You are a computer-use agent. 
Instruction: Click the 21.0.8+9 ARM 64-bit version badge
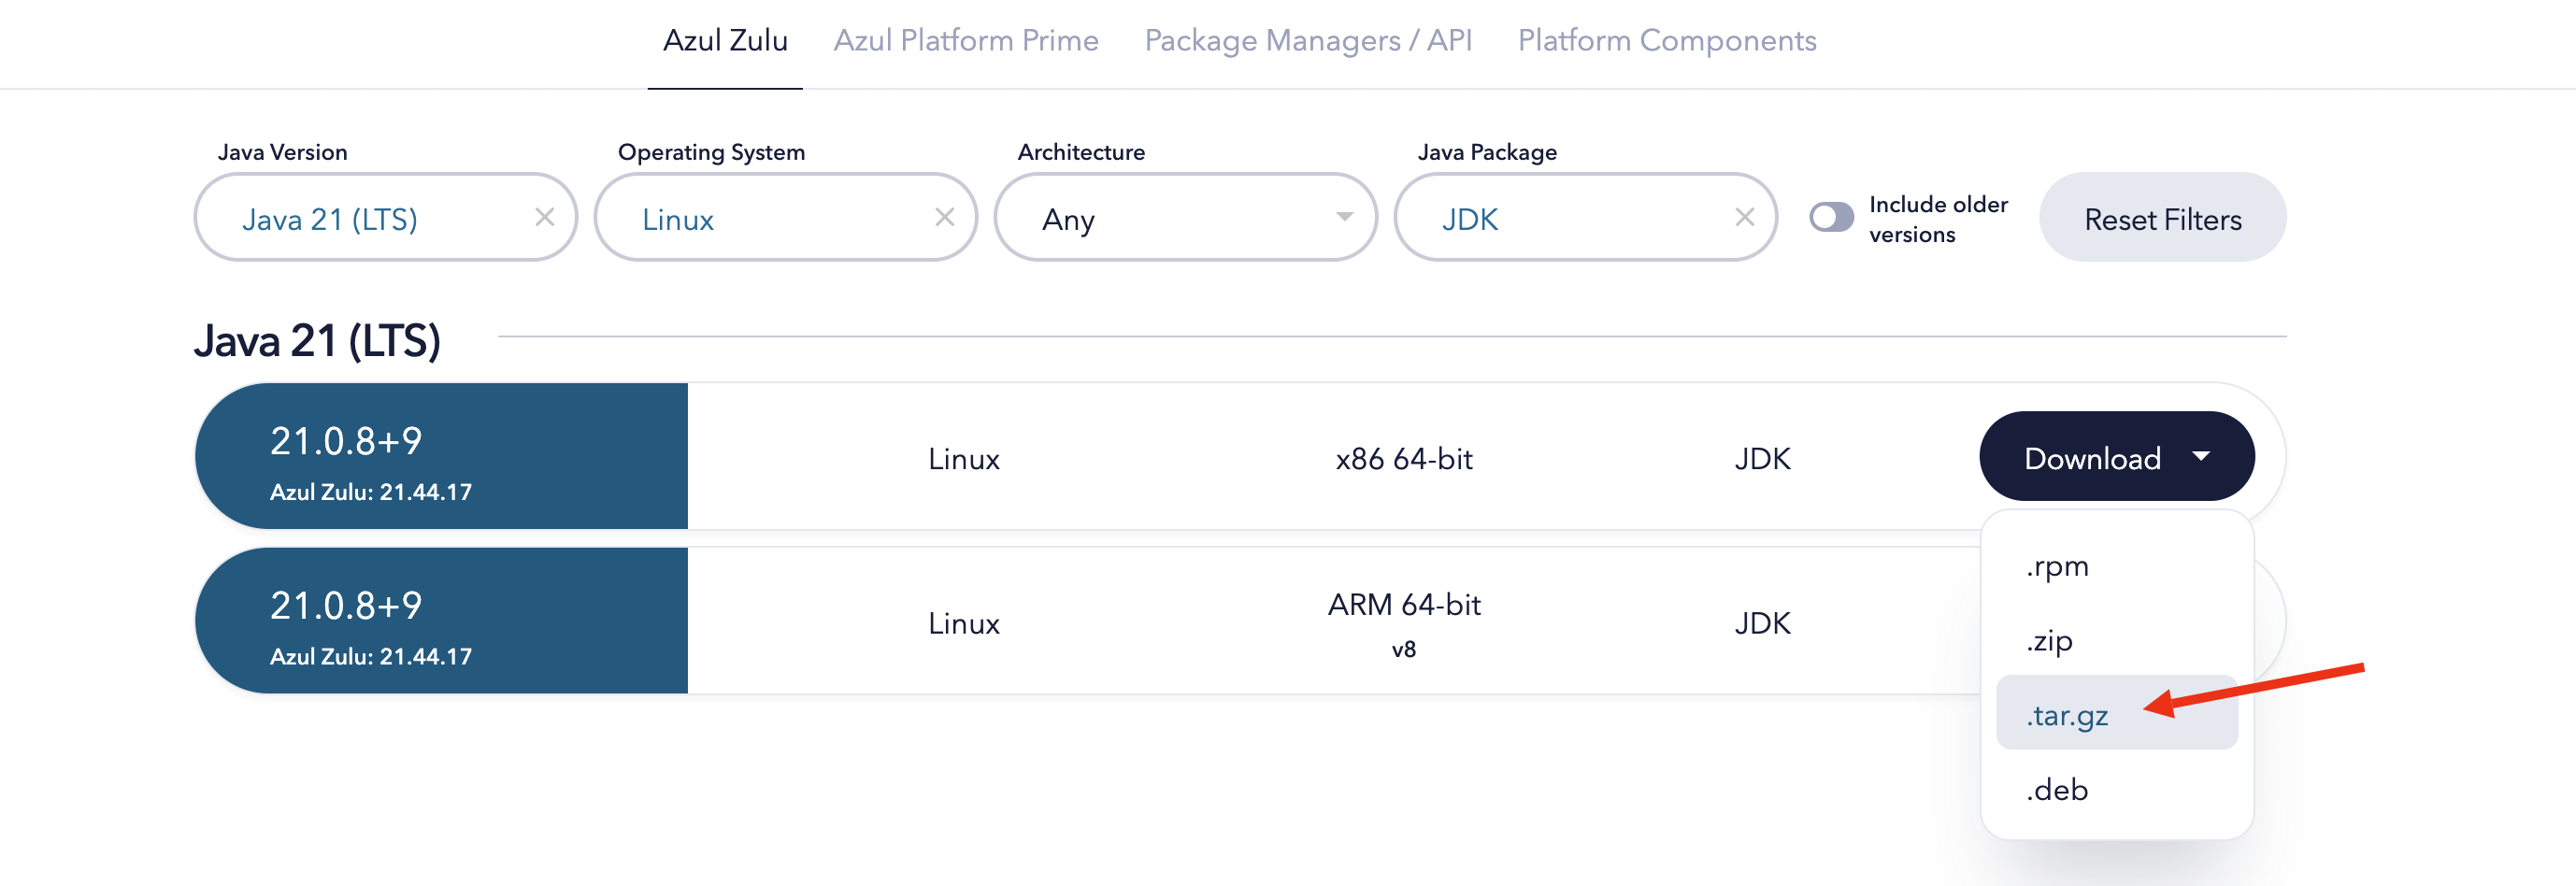(x=440, y=620)
